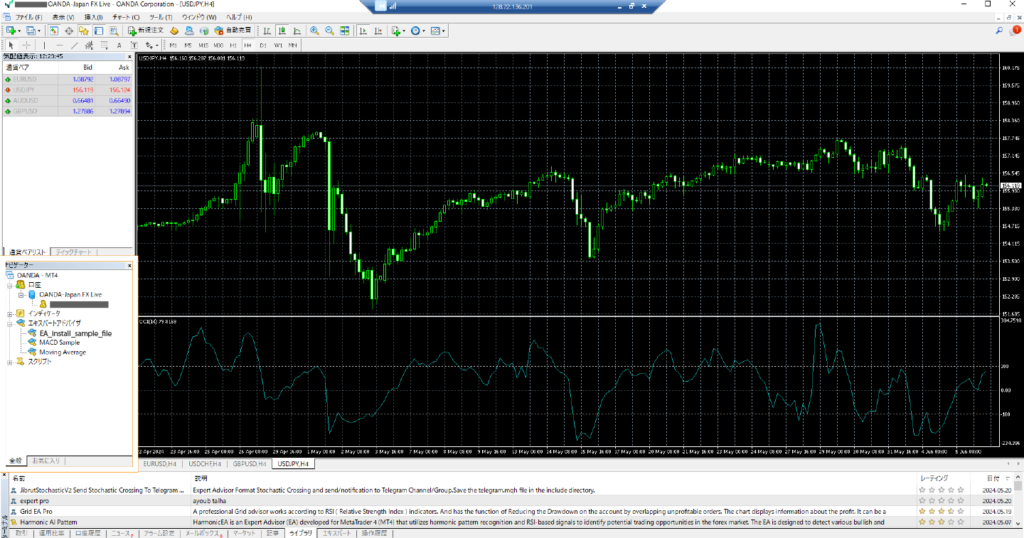The width and height of the screenshot is (1024, 538).
Task: Switch chart to H1 timeframe
Action: [x=233, y=45]
